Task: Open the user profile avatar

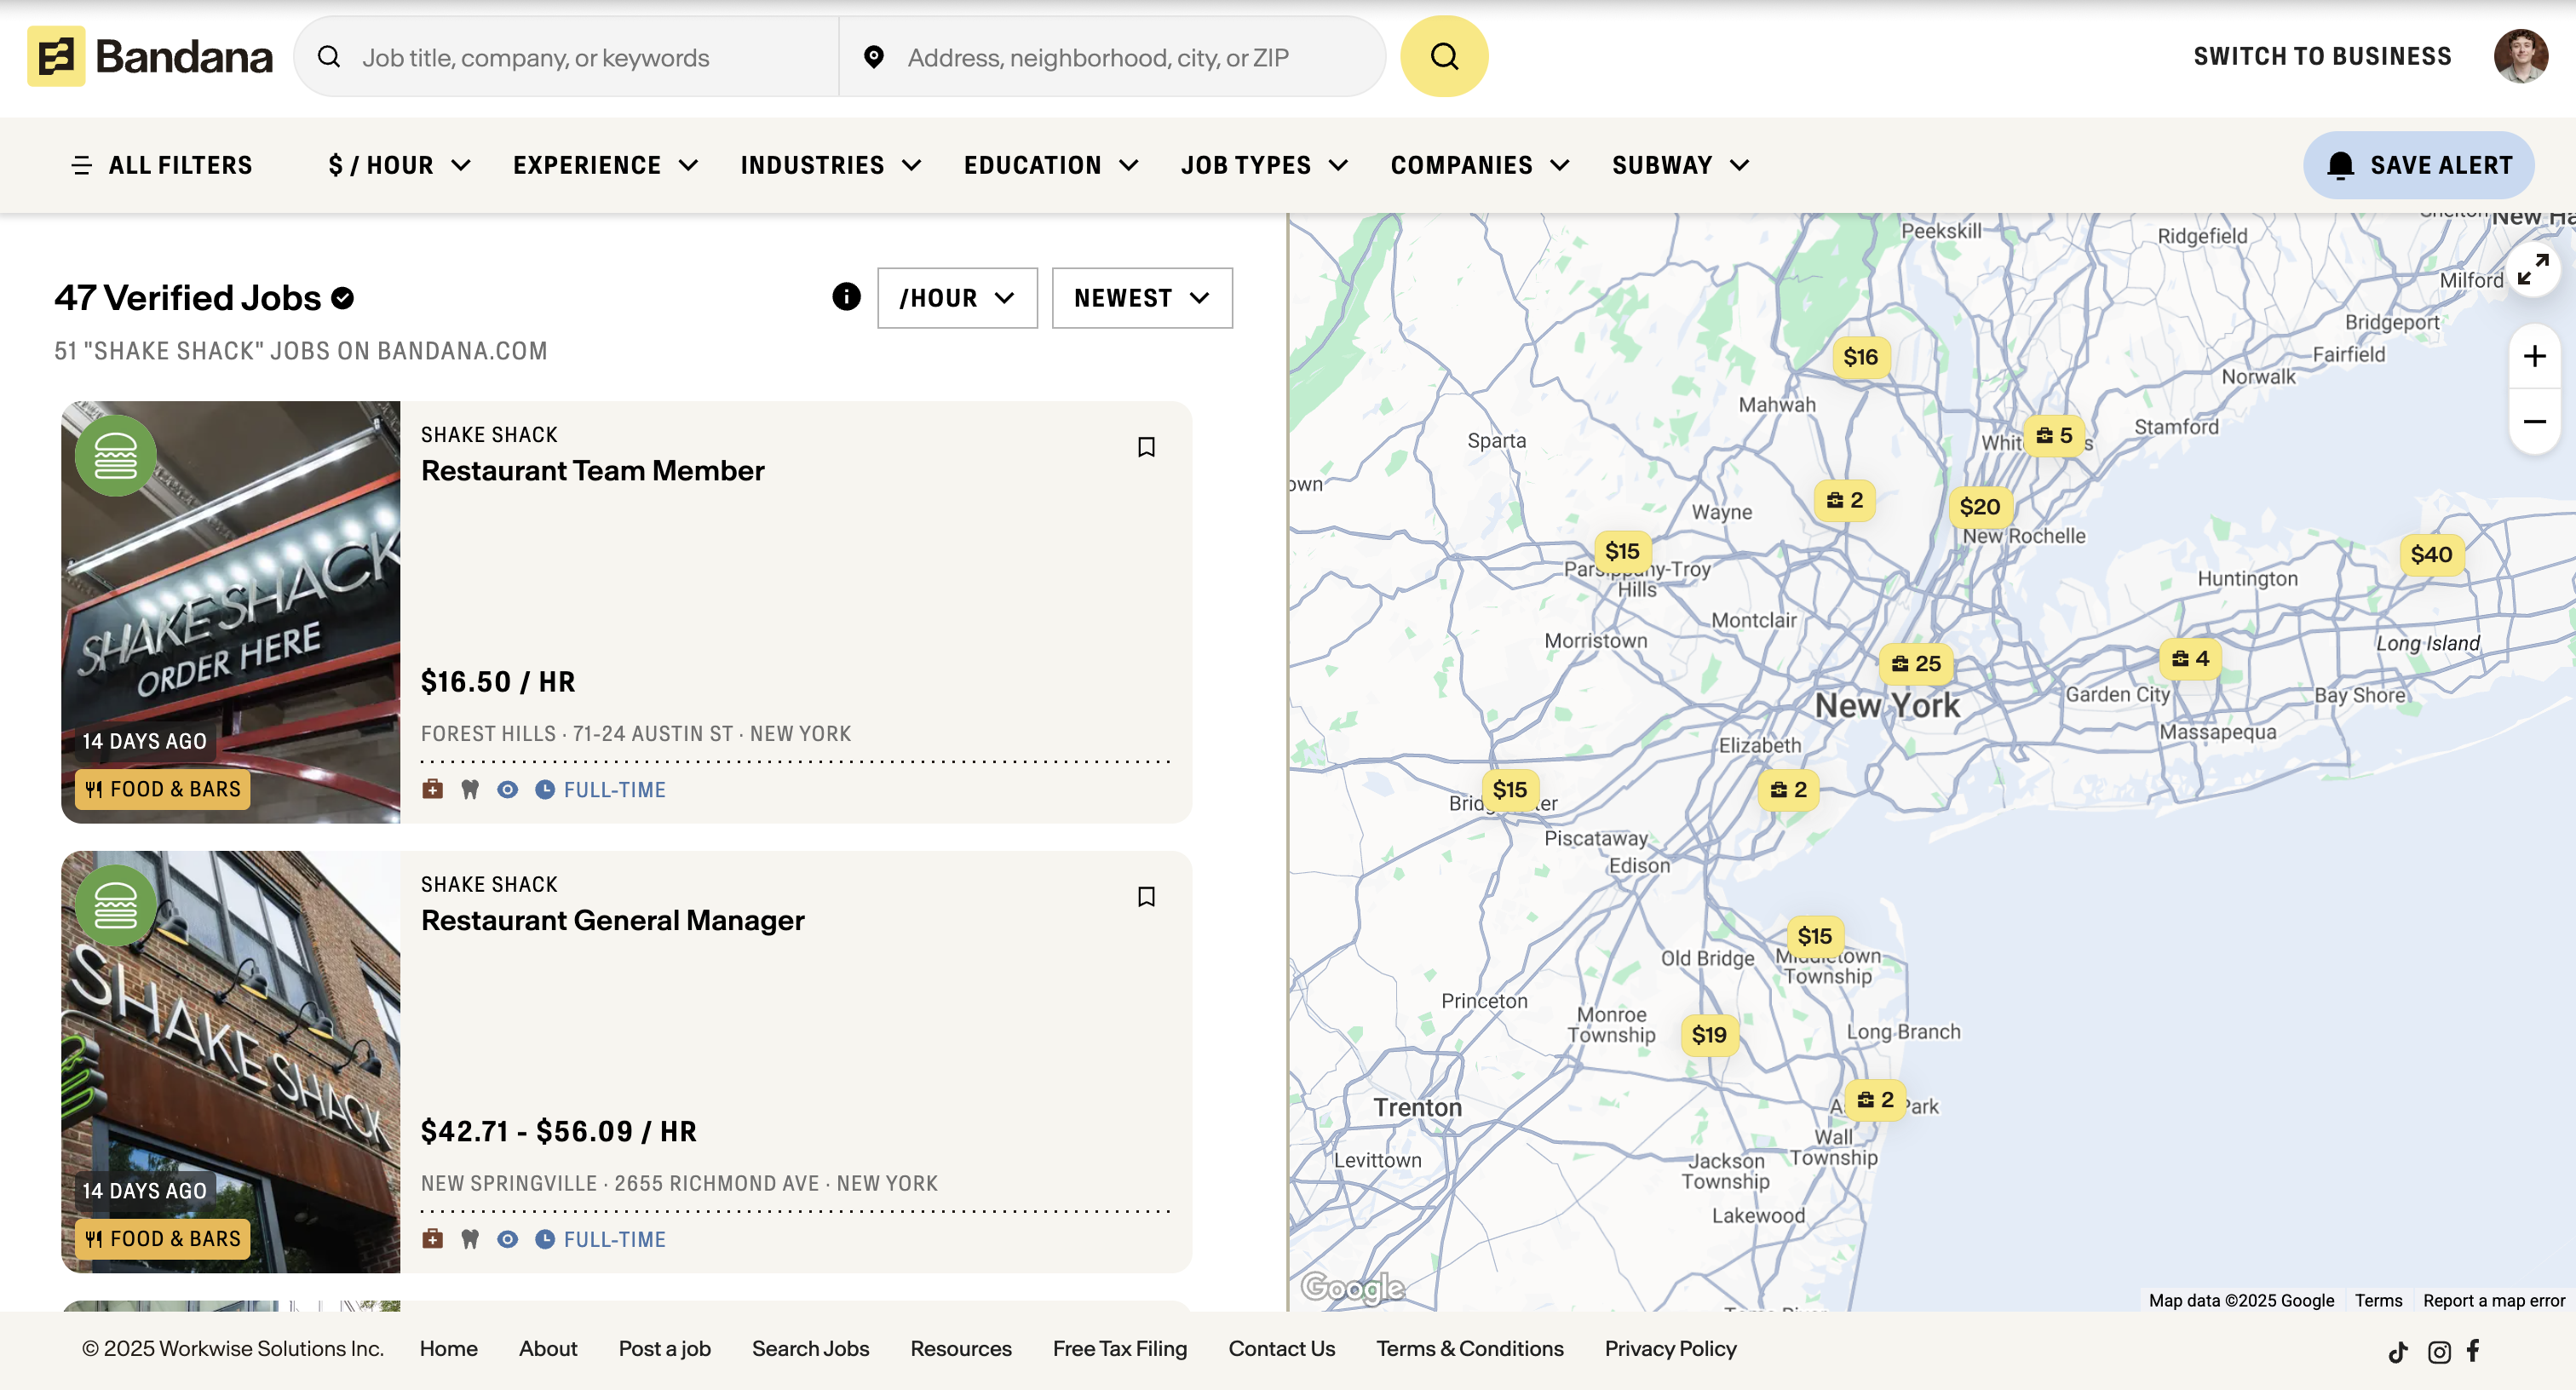Action: tap(2519, 57)
